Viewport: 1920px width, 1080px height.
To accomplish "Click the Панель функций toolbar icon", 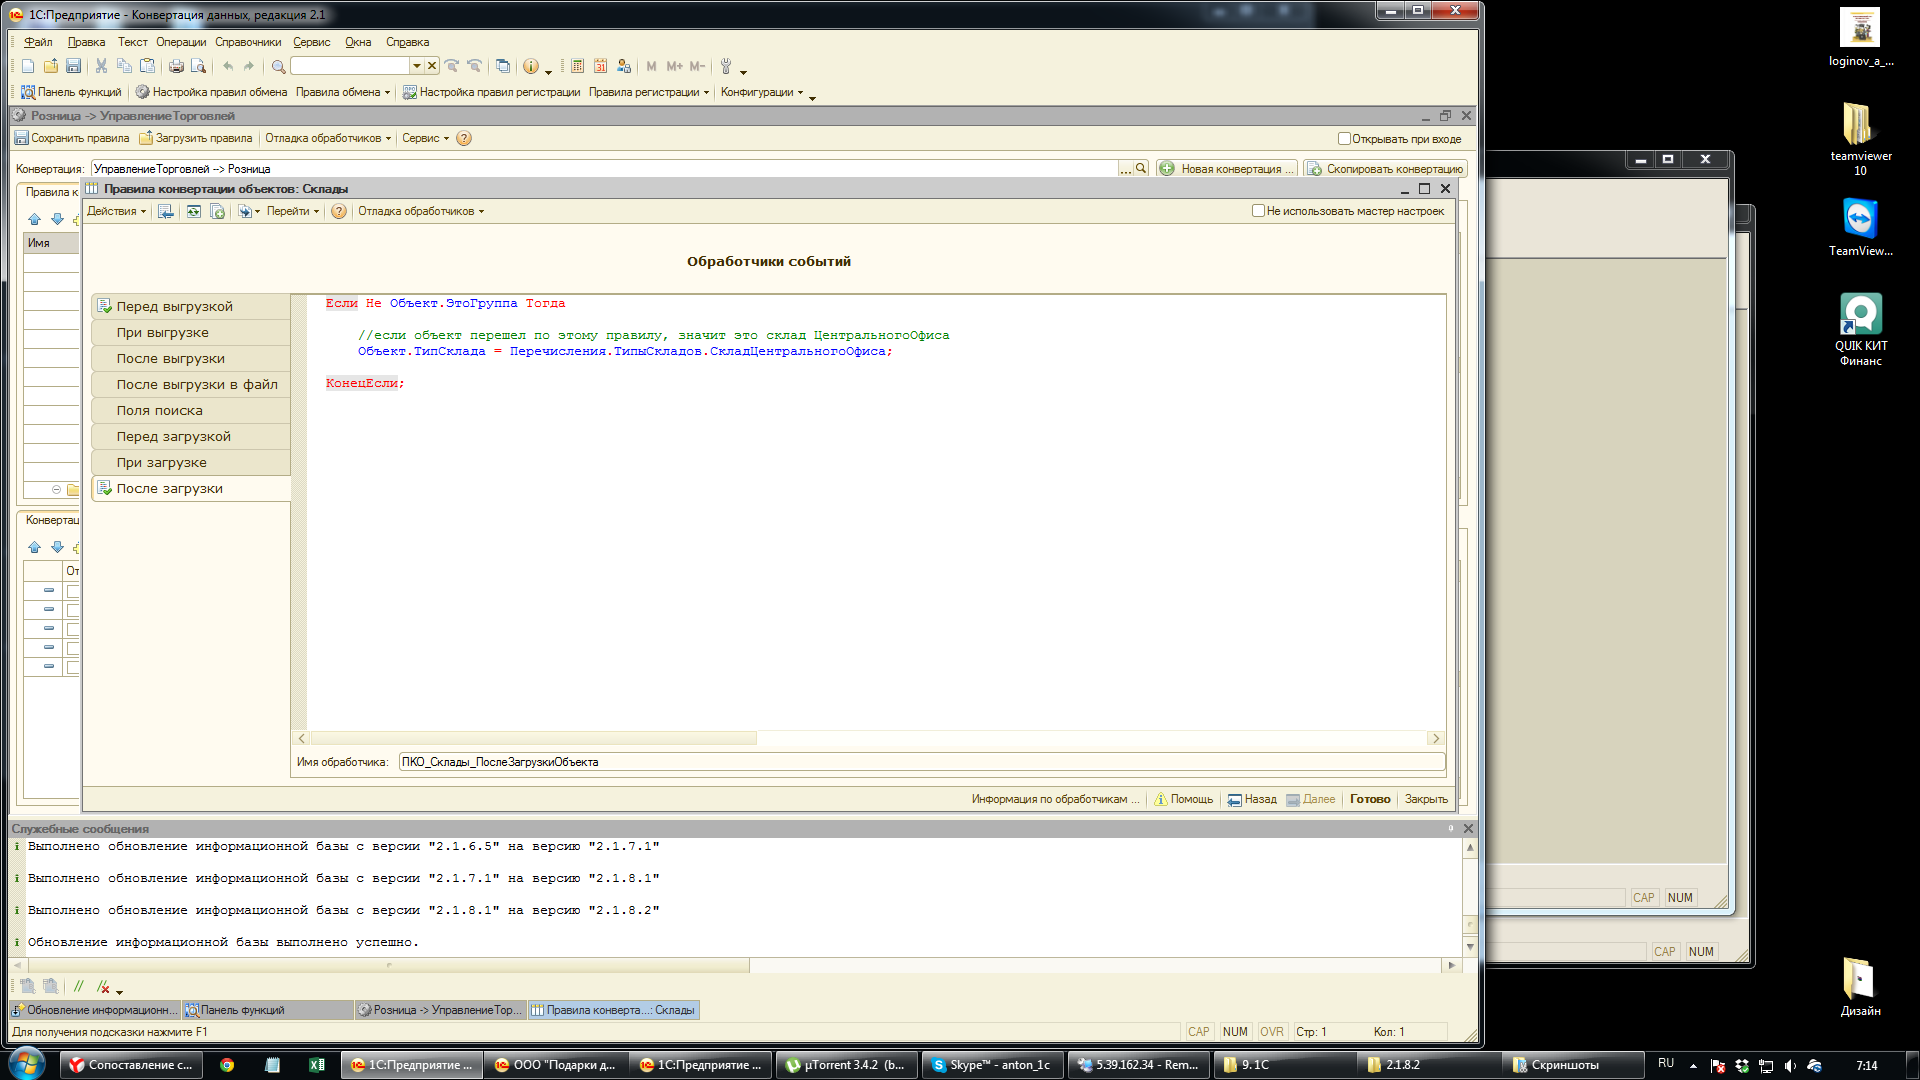I will (28, 92).
